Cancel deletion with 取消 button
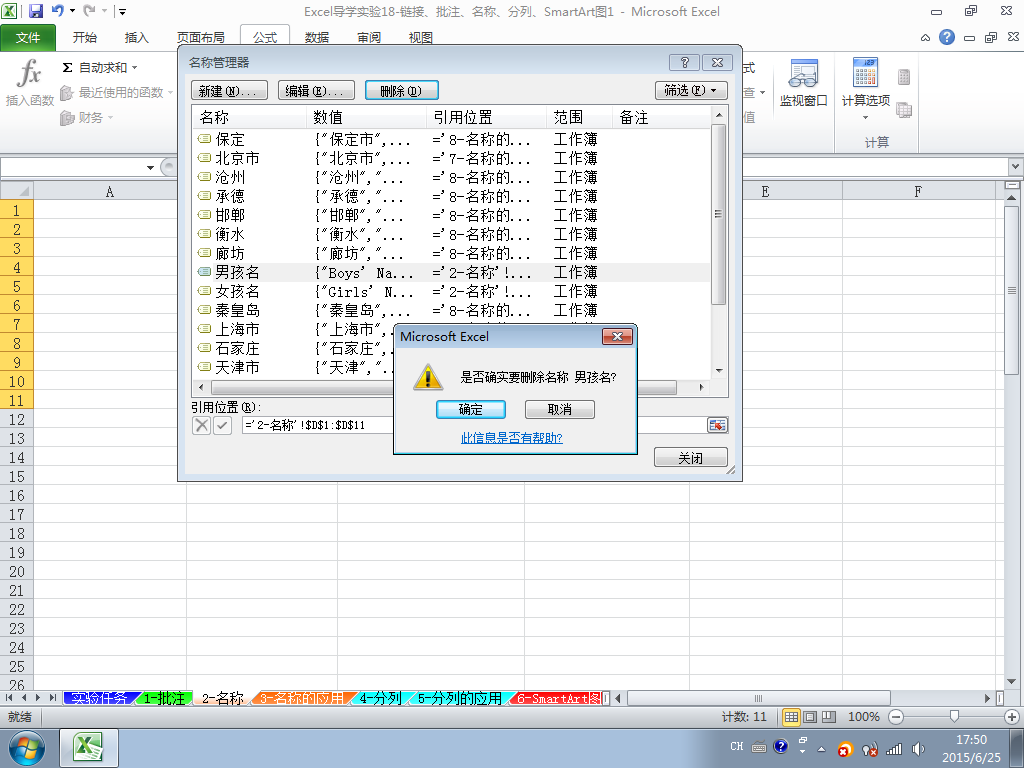This screenshot has width=1024, height=768. point(560,409)
